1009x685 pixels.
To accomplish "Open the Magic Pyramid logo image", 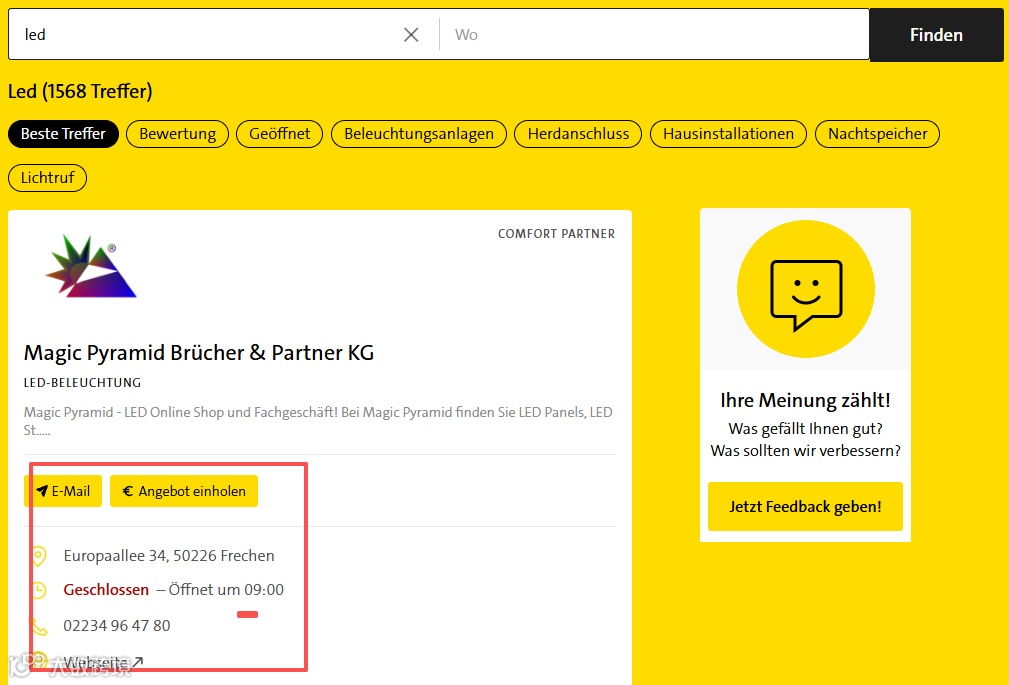I will (x=90, y=266).
